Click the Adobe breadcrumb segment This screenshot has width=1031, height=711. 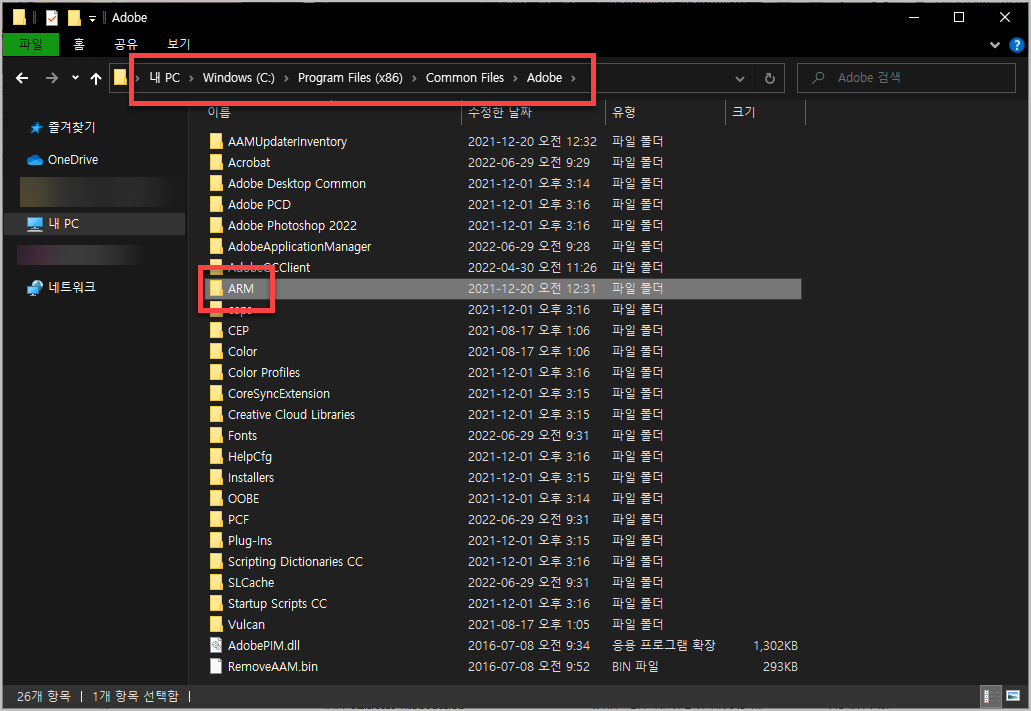pos(544,78)
